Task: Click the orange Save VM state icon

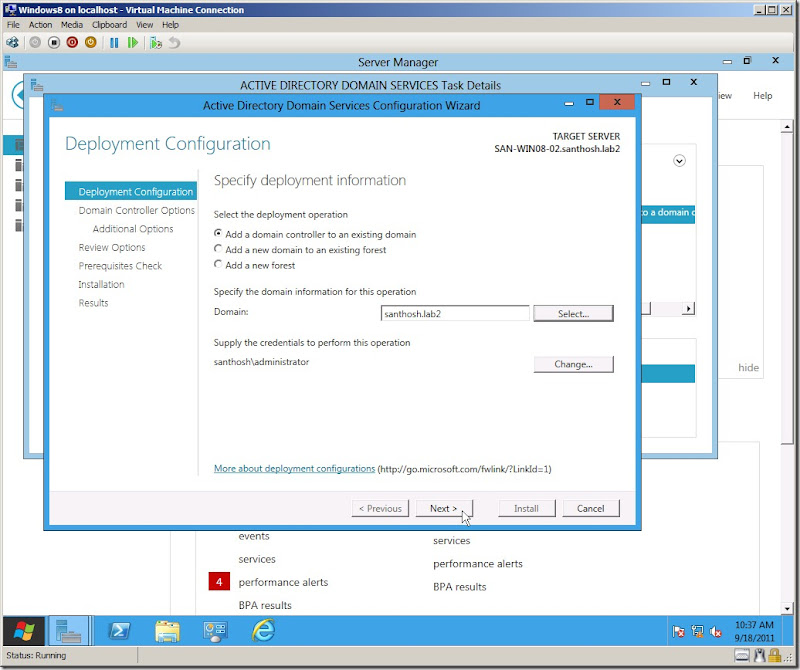Action: 90,43
